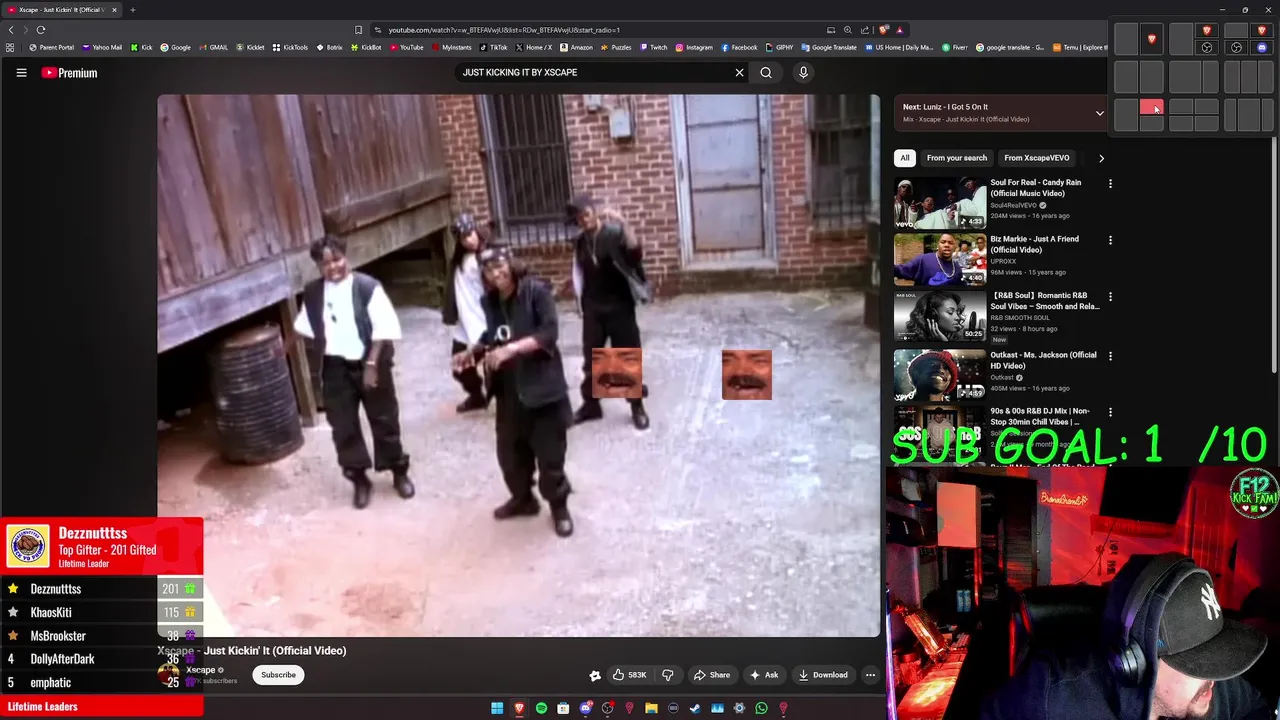Dislike the Xscape video

click(668, 675)
